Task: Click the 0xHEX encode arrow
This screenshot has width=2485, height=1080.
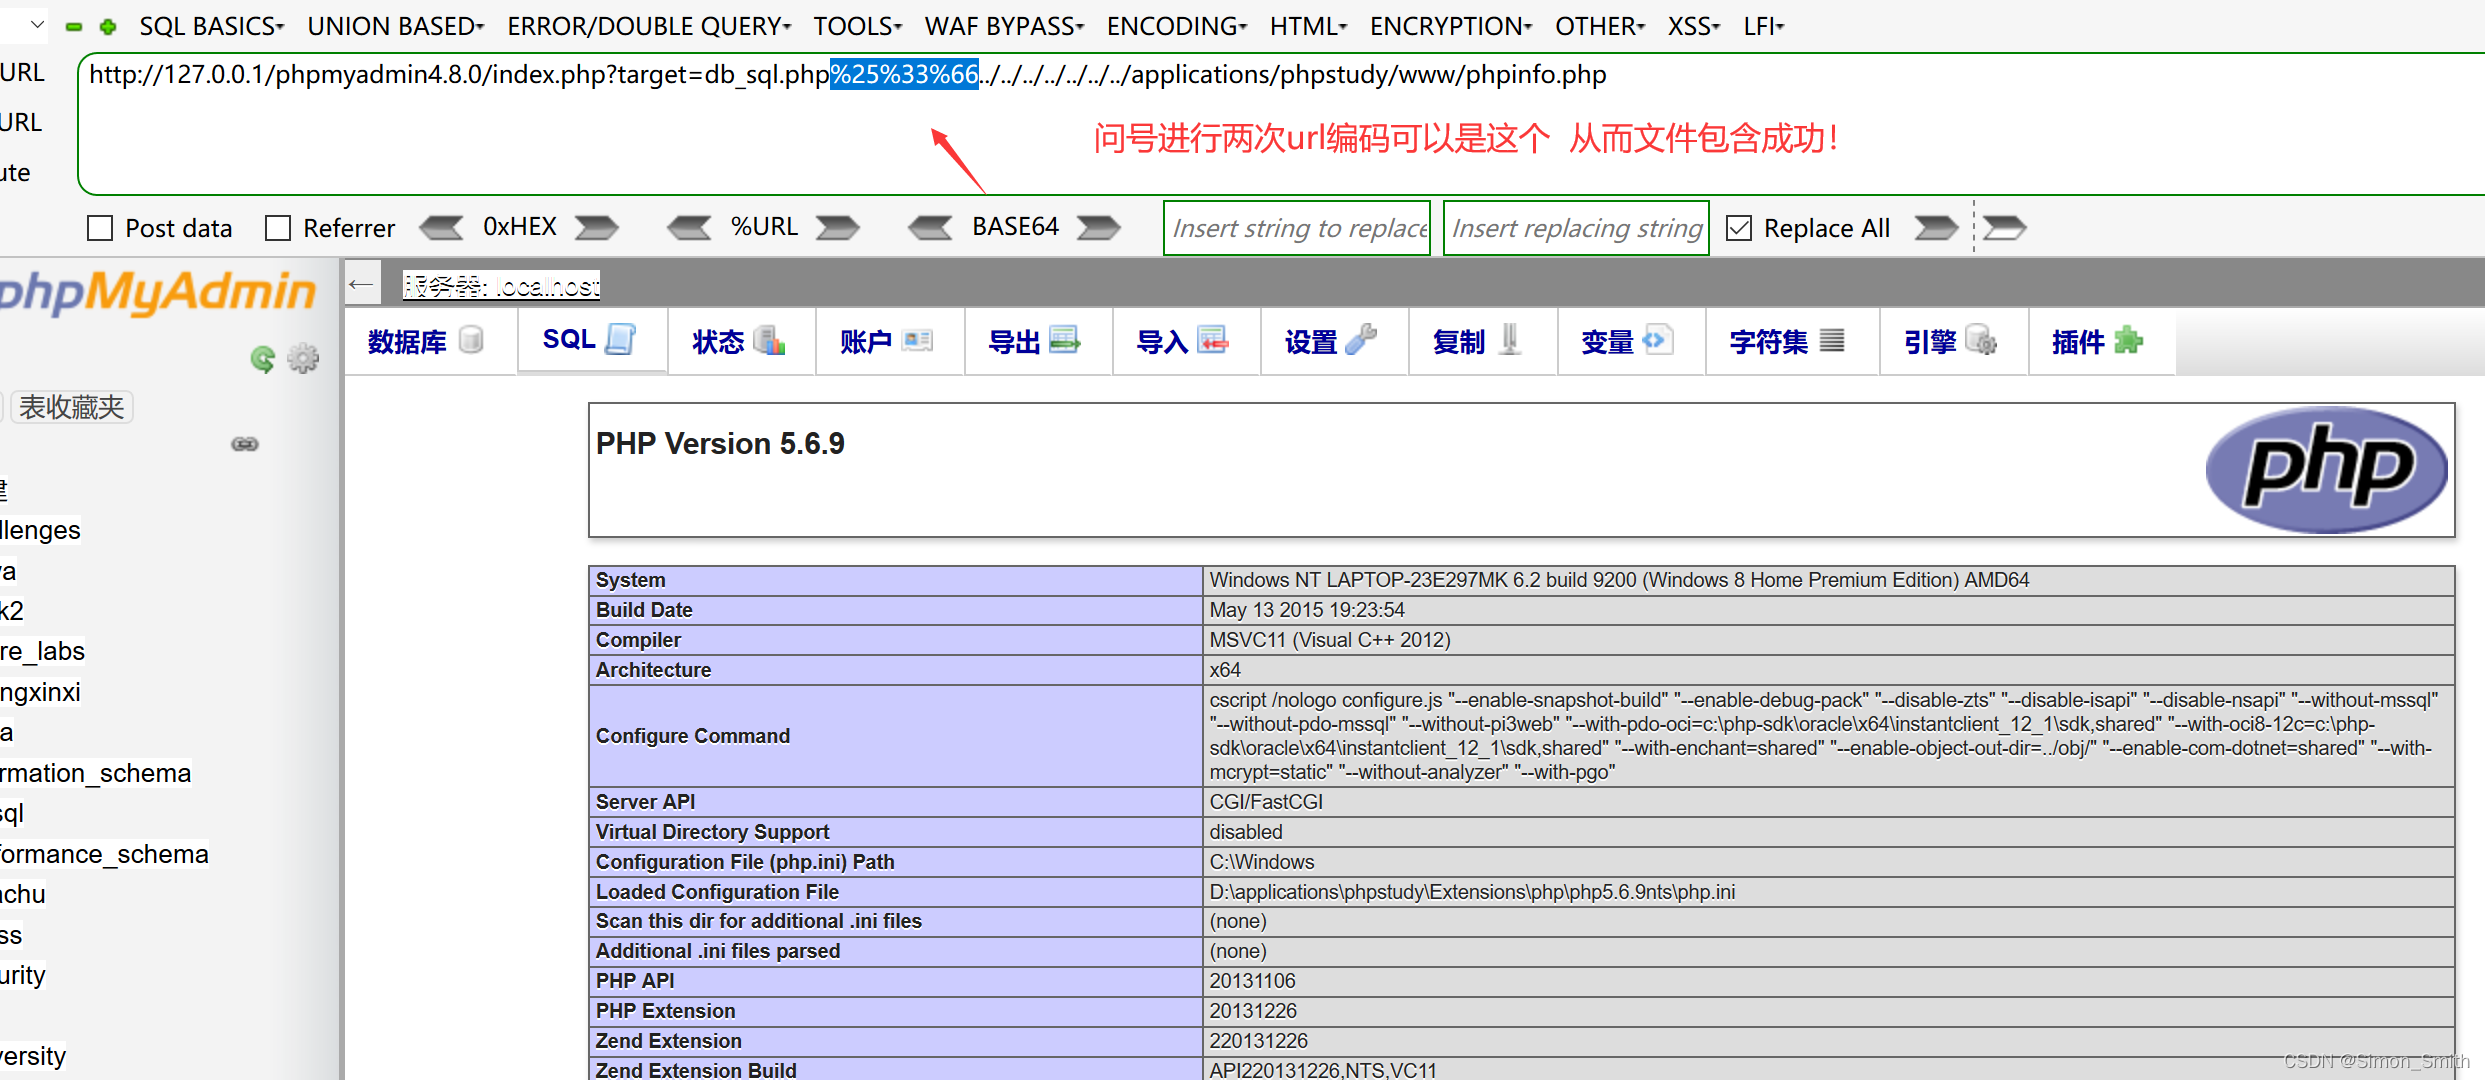Action: pos(596,227)
